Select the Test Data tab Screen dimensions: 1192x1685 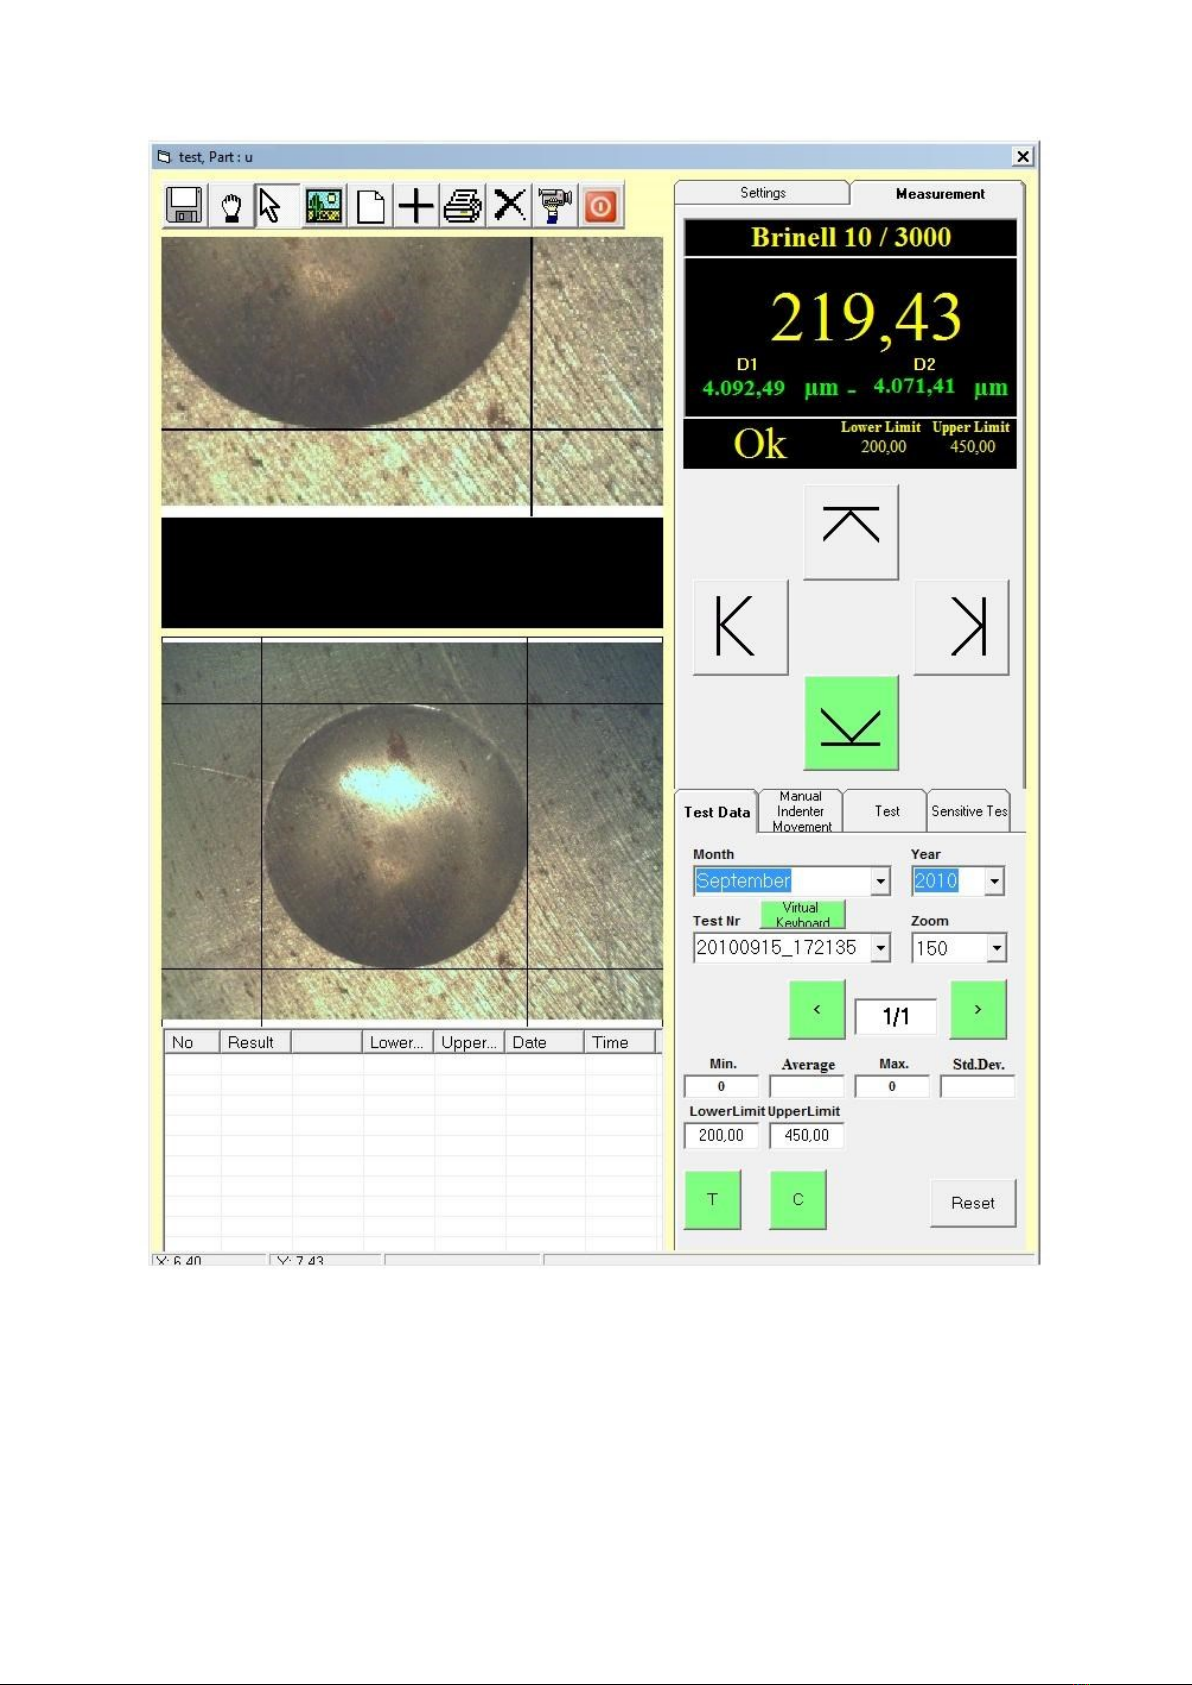point(717,812)
